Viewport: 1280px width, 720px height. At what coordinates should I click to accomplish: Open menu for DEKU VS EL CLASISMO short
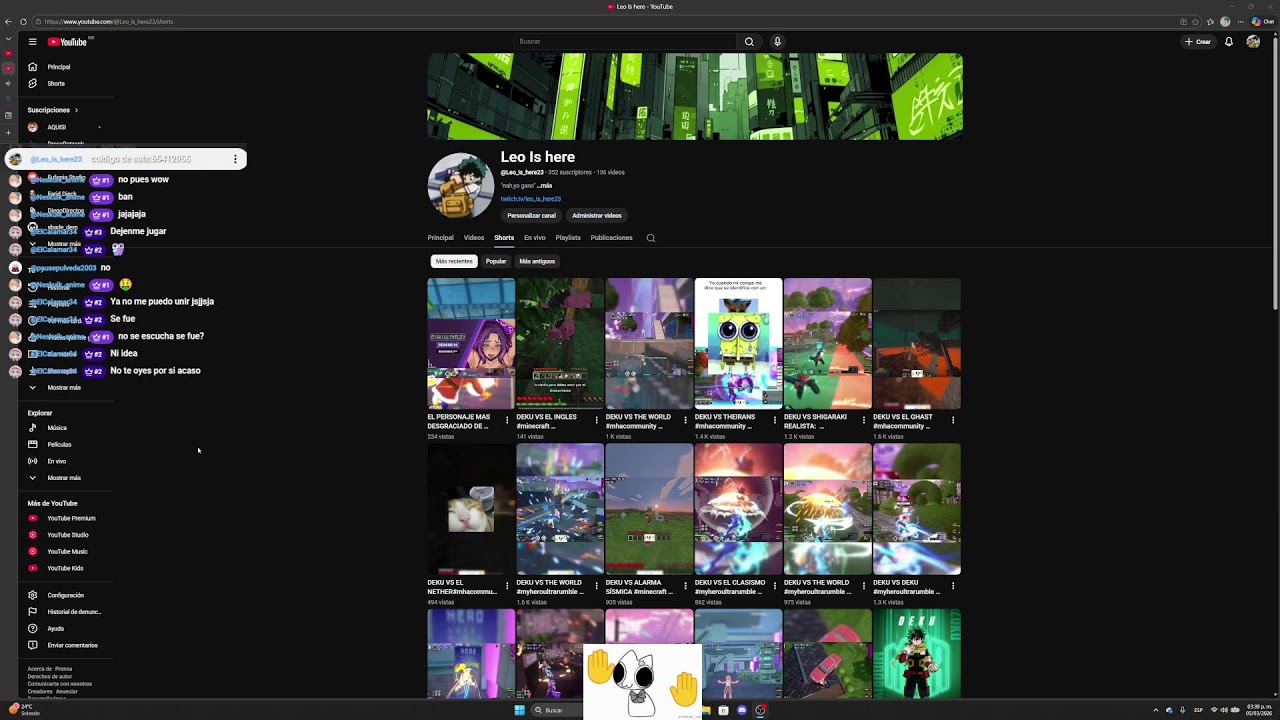(x=775, y=586)
